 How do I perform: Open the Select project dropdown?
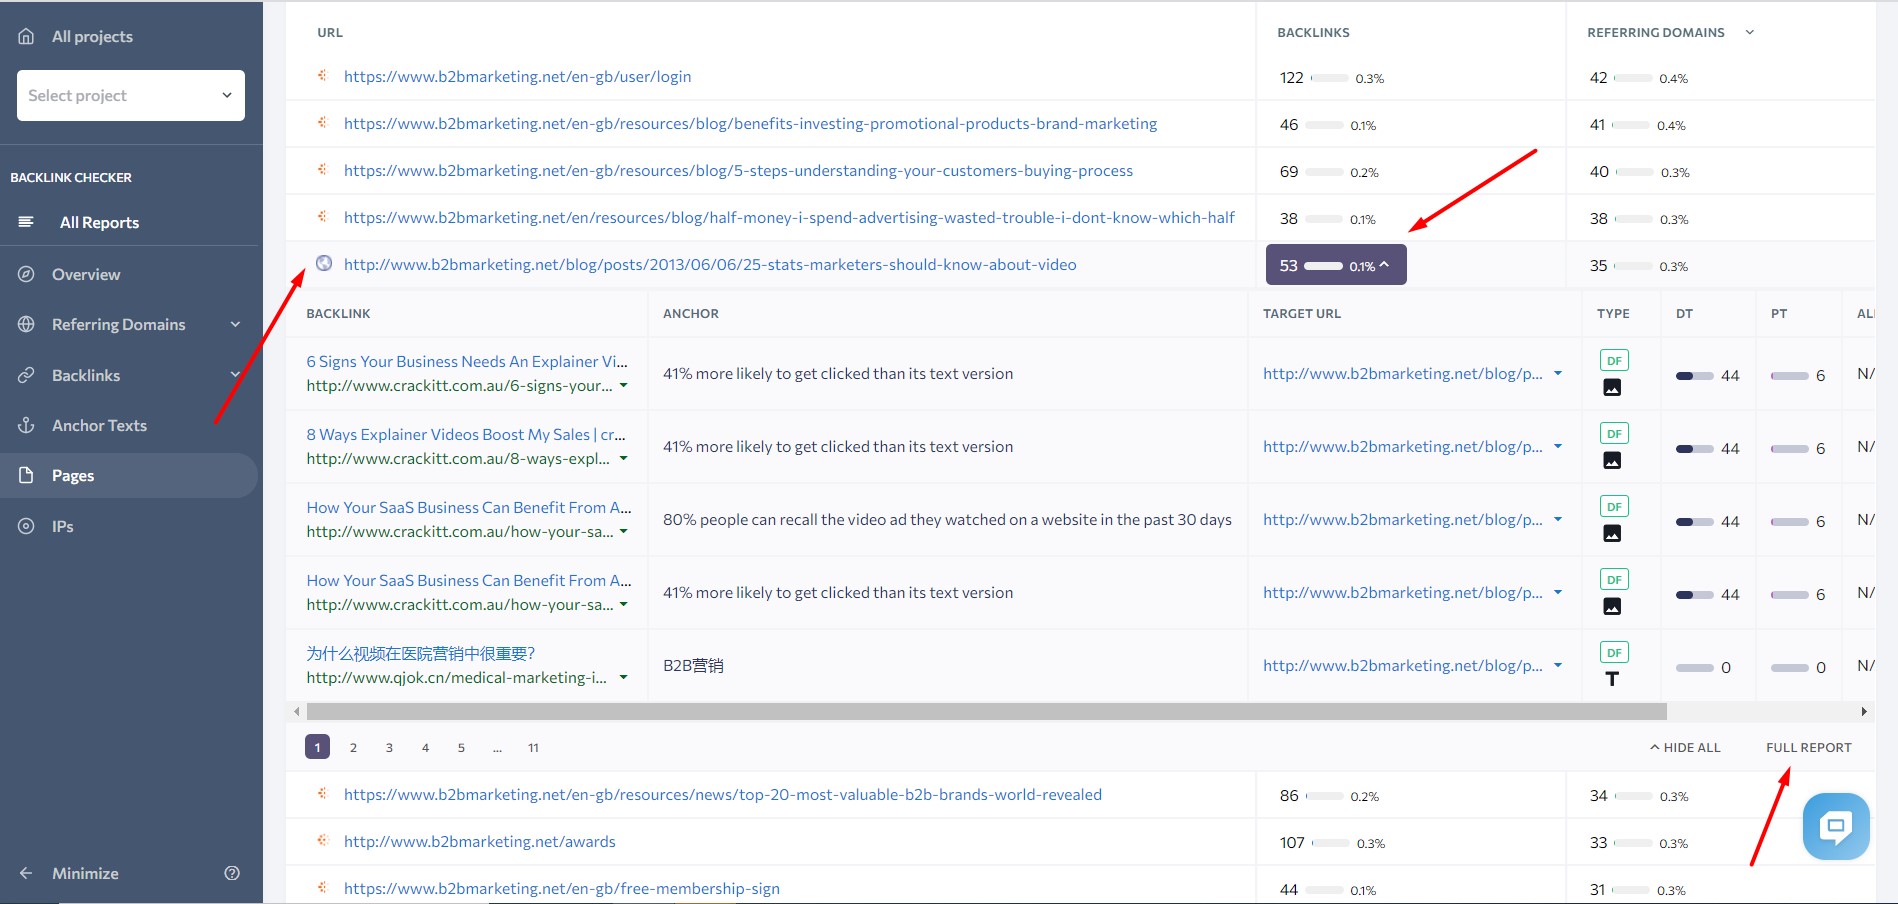[x=131, y=95]
